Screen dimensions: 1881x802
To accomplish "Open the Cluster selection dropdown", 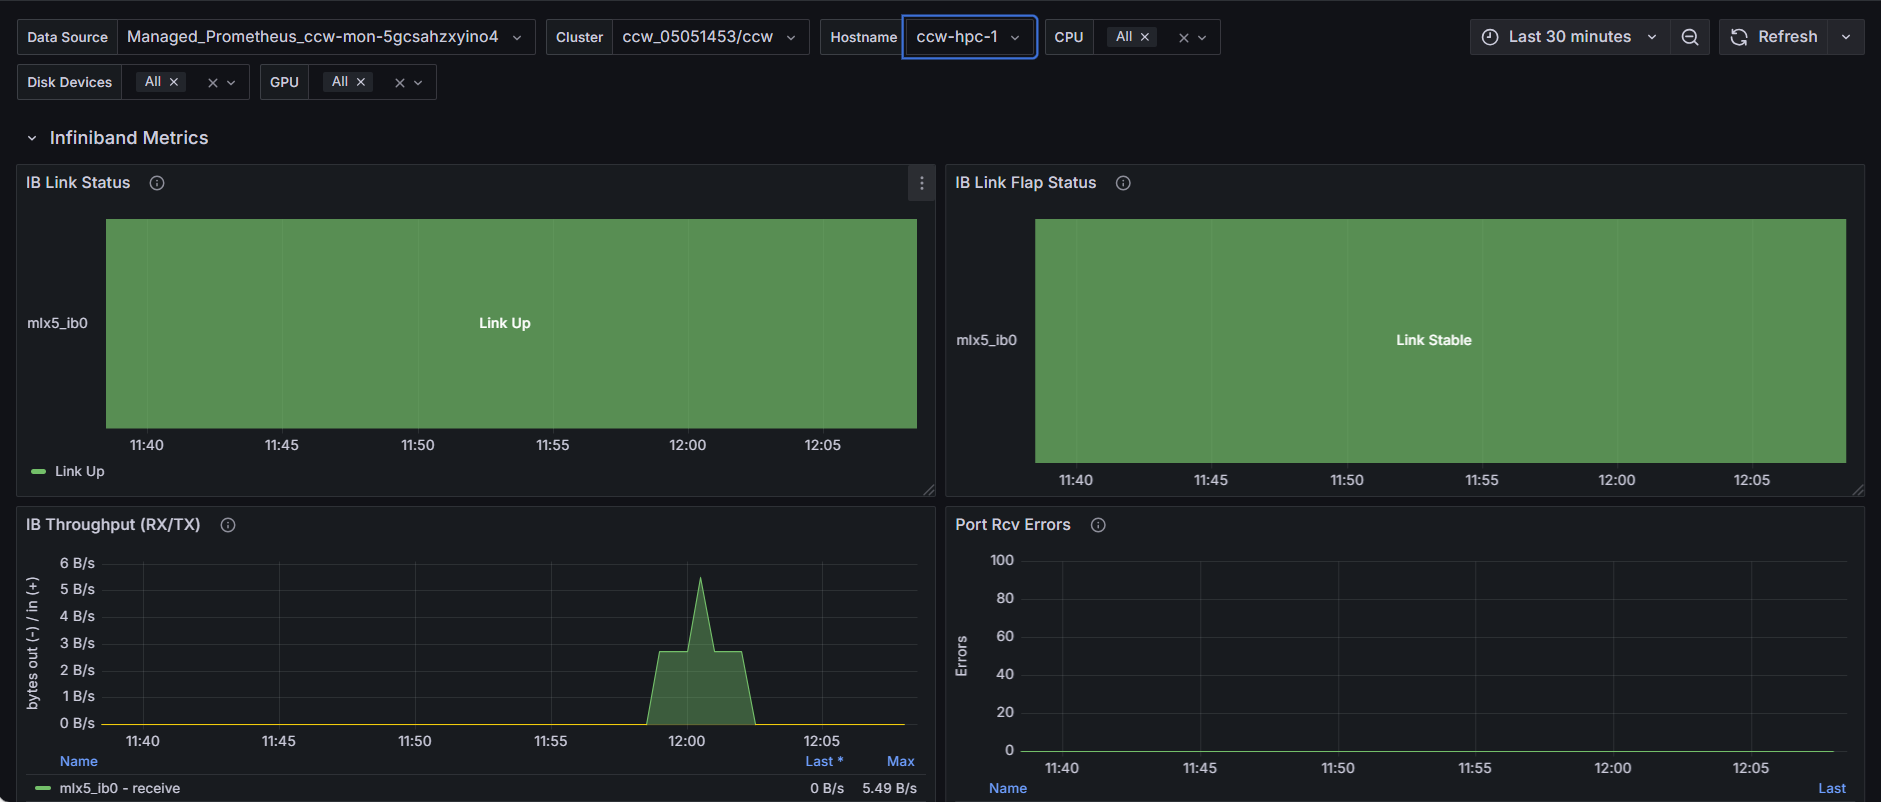I will pos(710,37).
